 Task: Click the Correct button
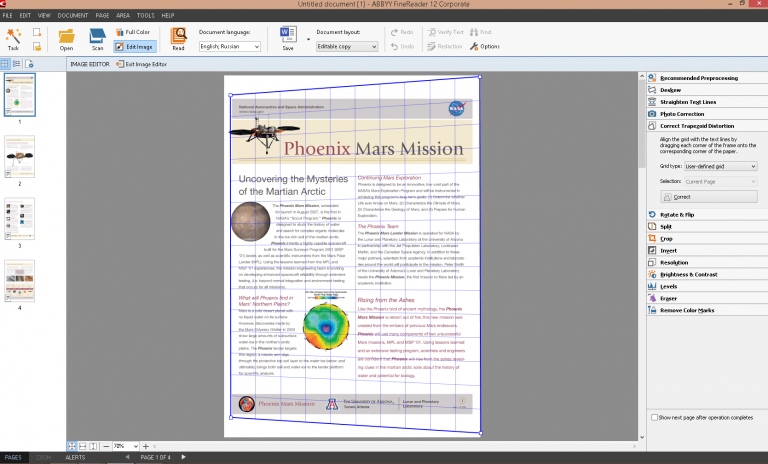click(x=709, y=197)
